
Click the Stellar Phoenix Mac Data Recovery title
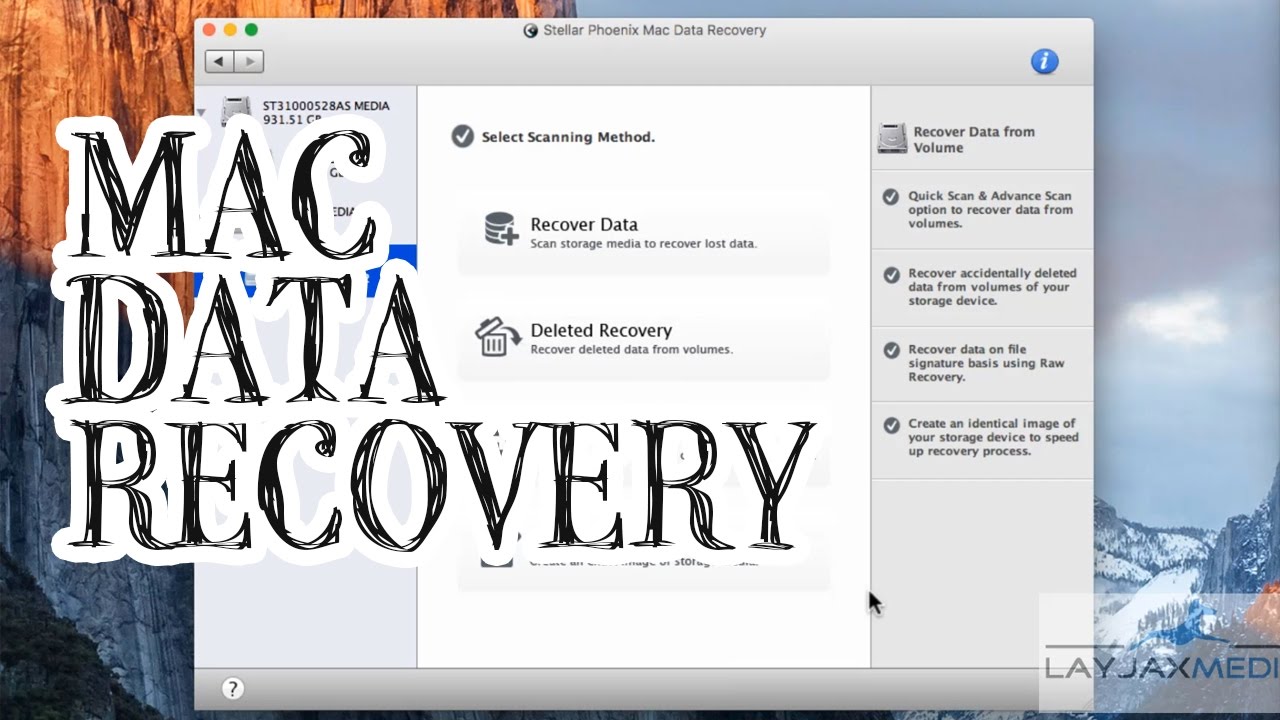click(x=654, y=30)
